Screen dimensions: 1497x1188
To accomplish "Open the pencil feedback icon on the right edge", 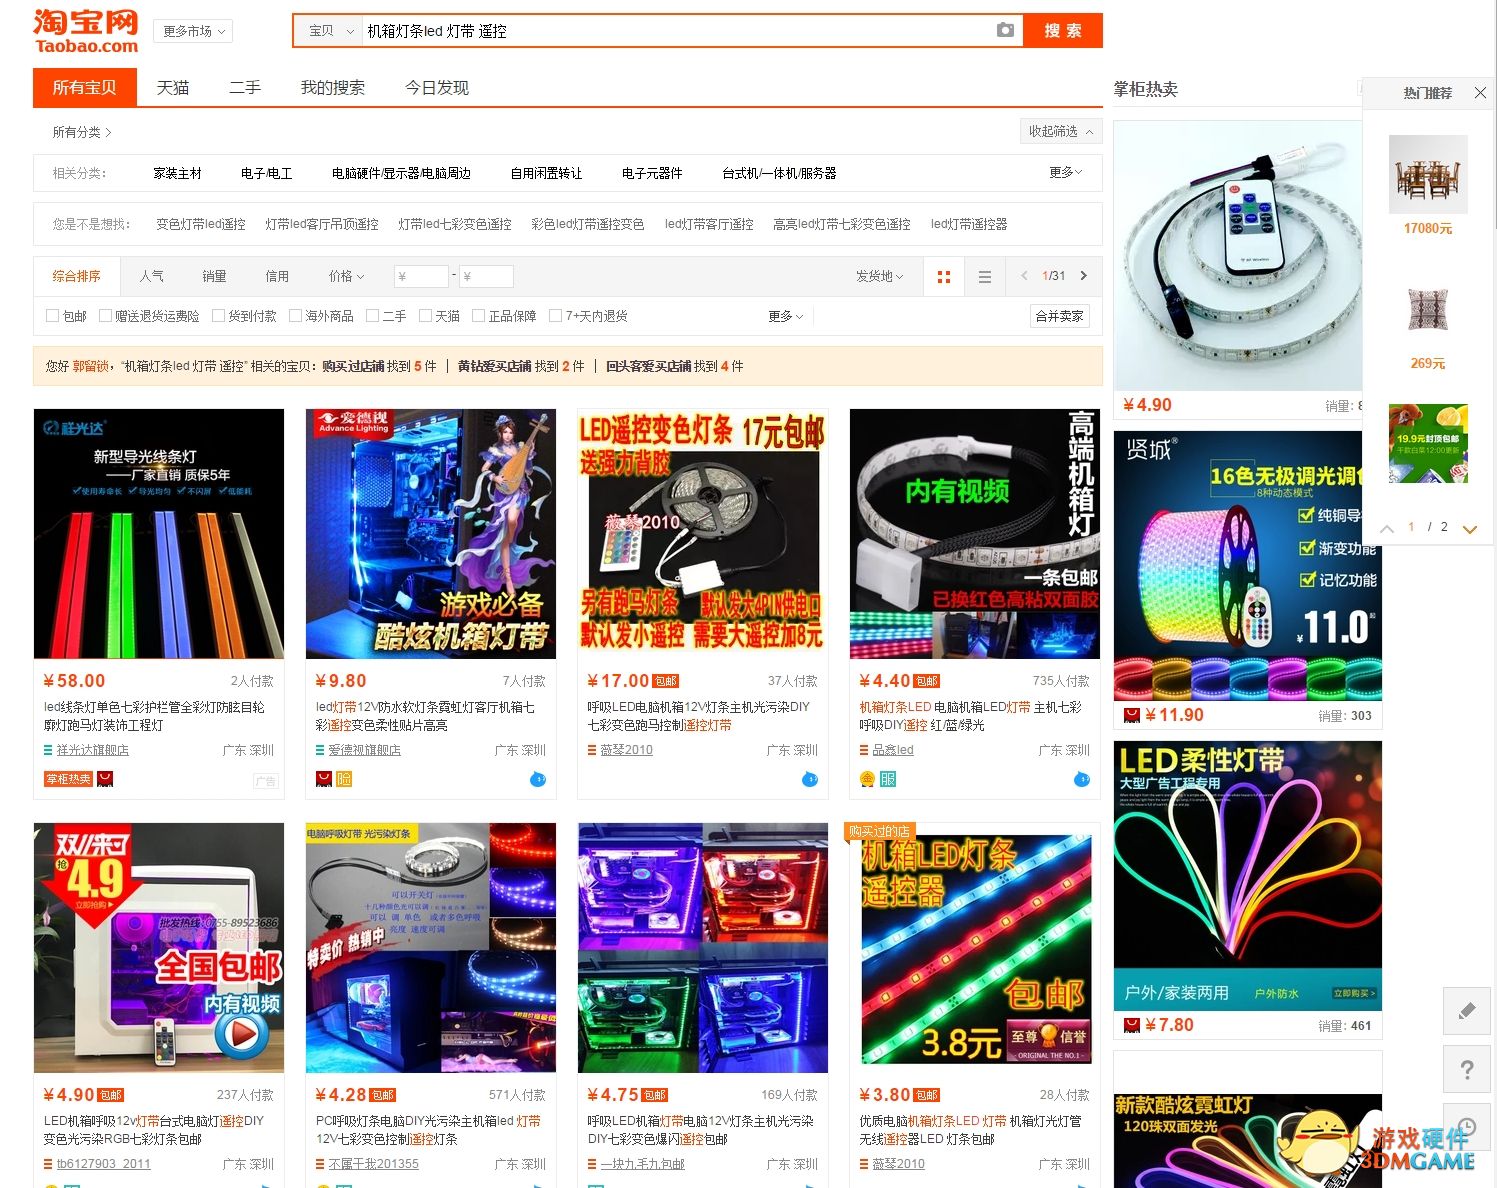I will (1467, 1010).
